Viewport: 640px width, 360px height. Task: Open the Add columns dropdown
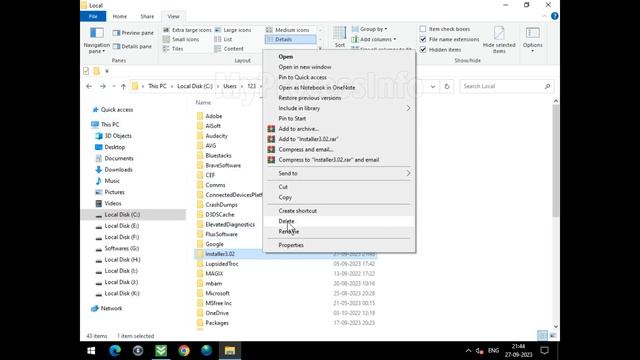click(374, 39)
